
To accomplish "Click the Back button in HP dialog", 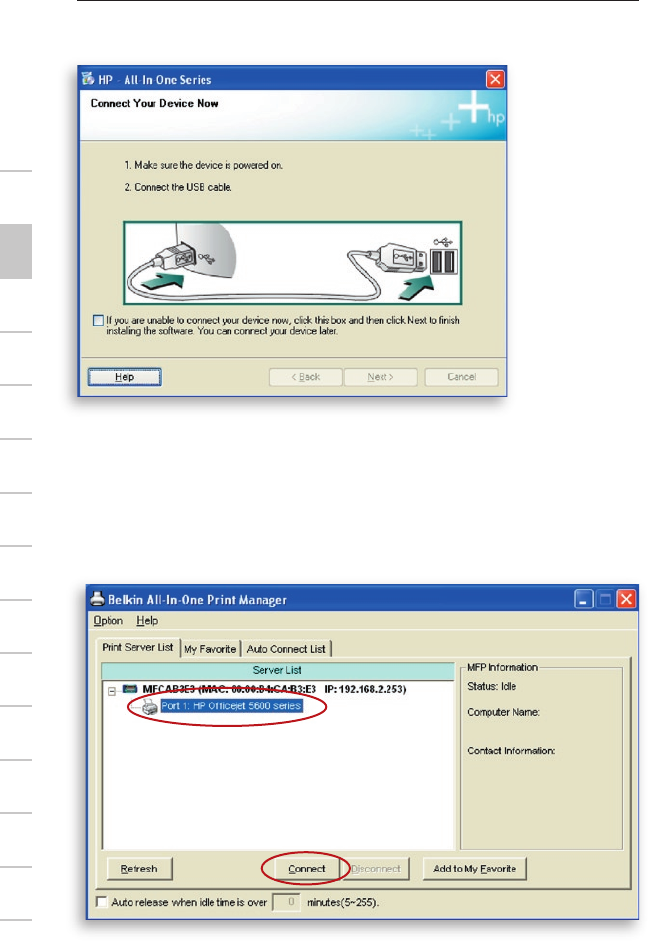I will 305,377.
